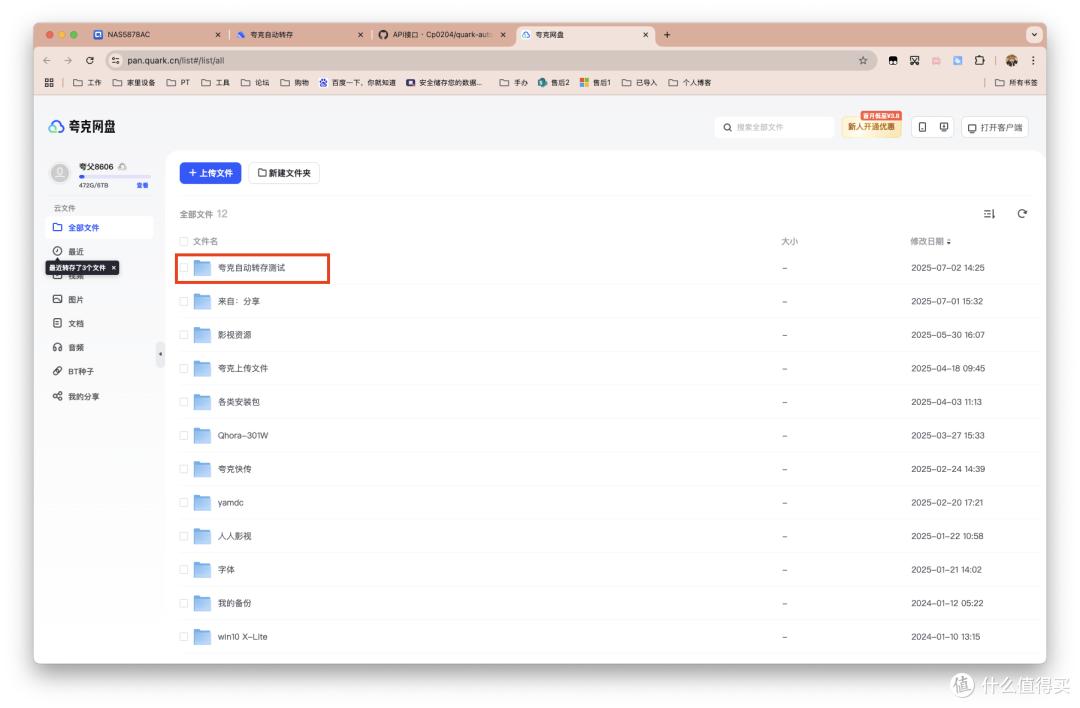Click the sort/list view icon
1080x708 pixels.
coord(989,214)
